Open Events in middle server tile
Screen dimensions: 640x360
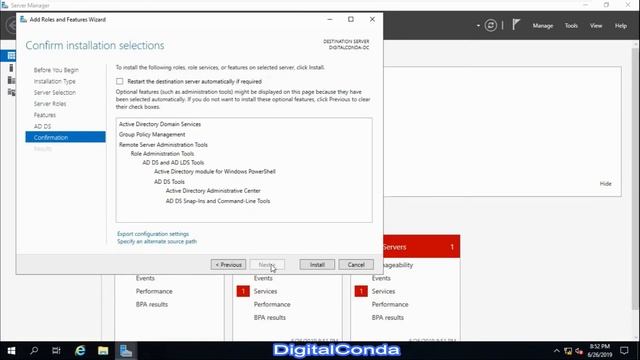point(263,278)
